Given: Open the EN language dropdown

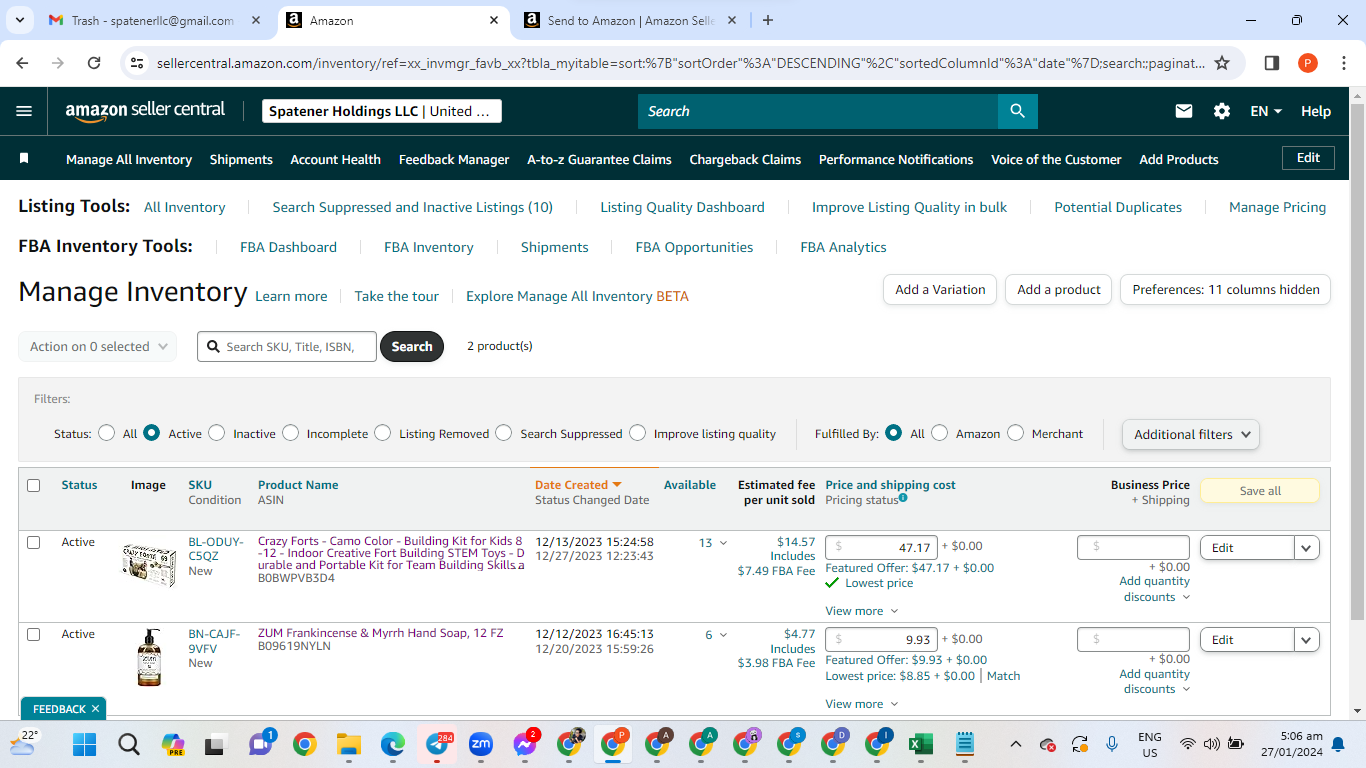Looking at the screenshot, I should [1266, 111].
